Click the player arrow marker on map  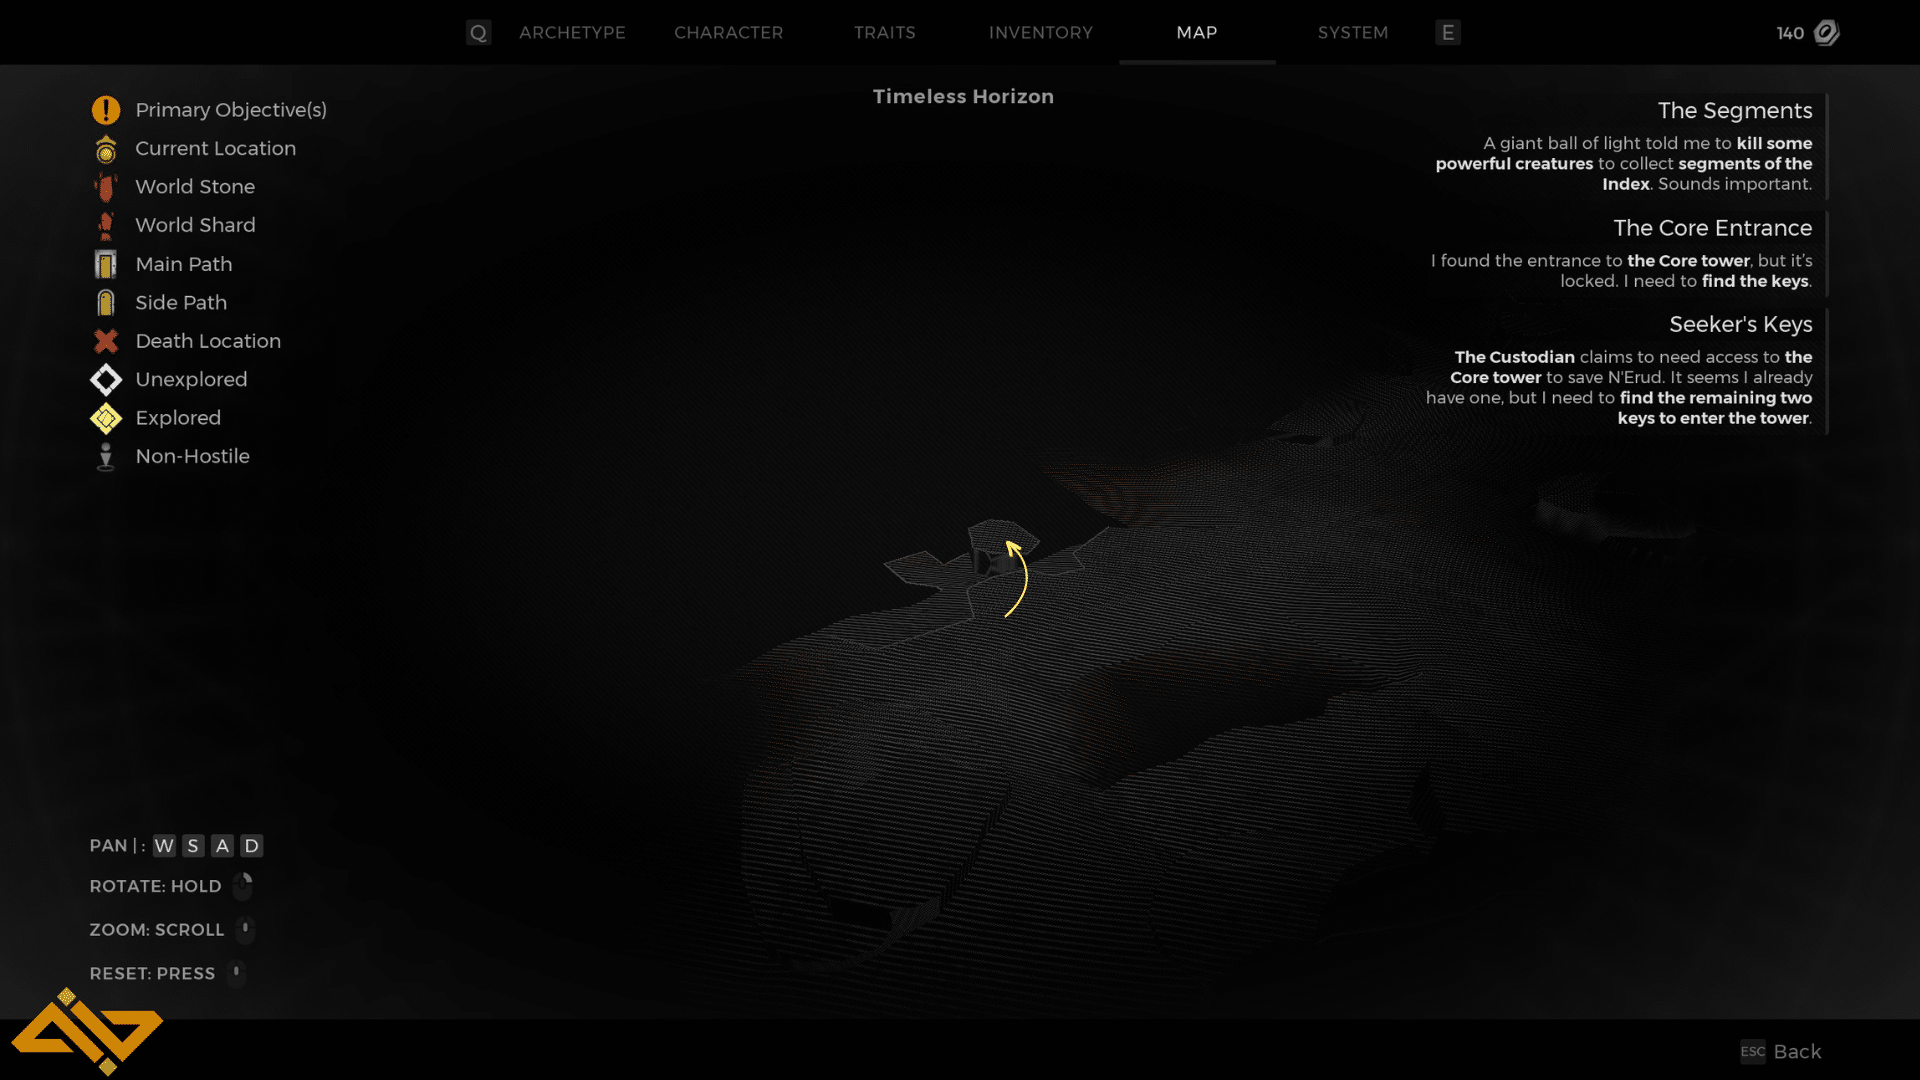click(x=1017, y=578)
